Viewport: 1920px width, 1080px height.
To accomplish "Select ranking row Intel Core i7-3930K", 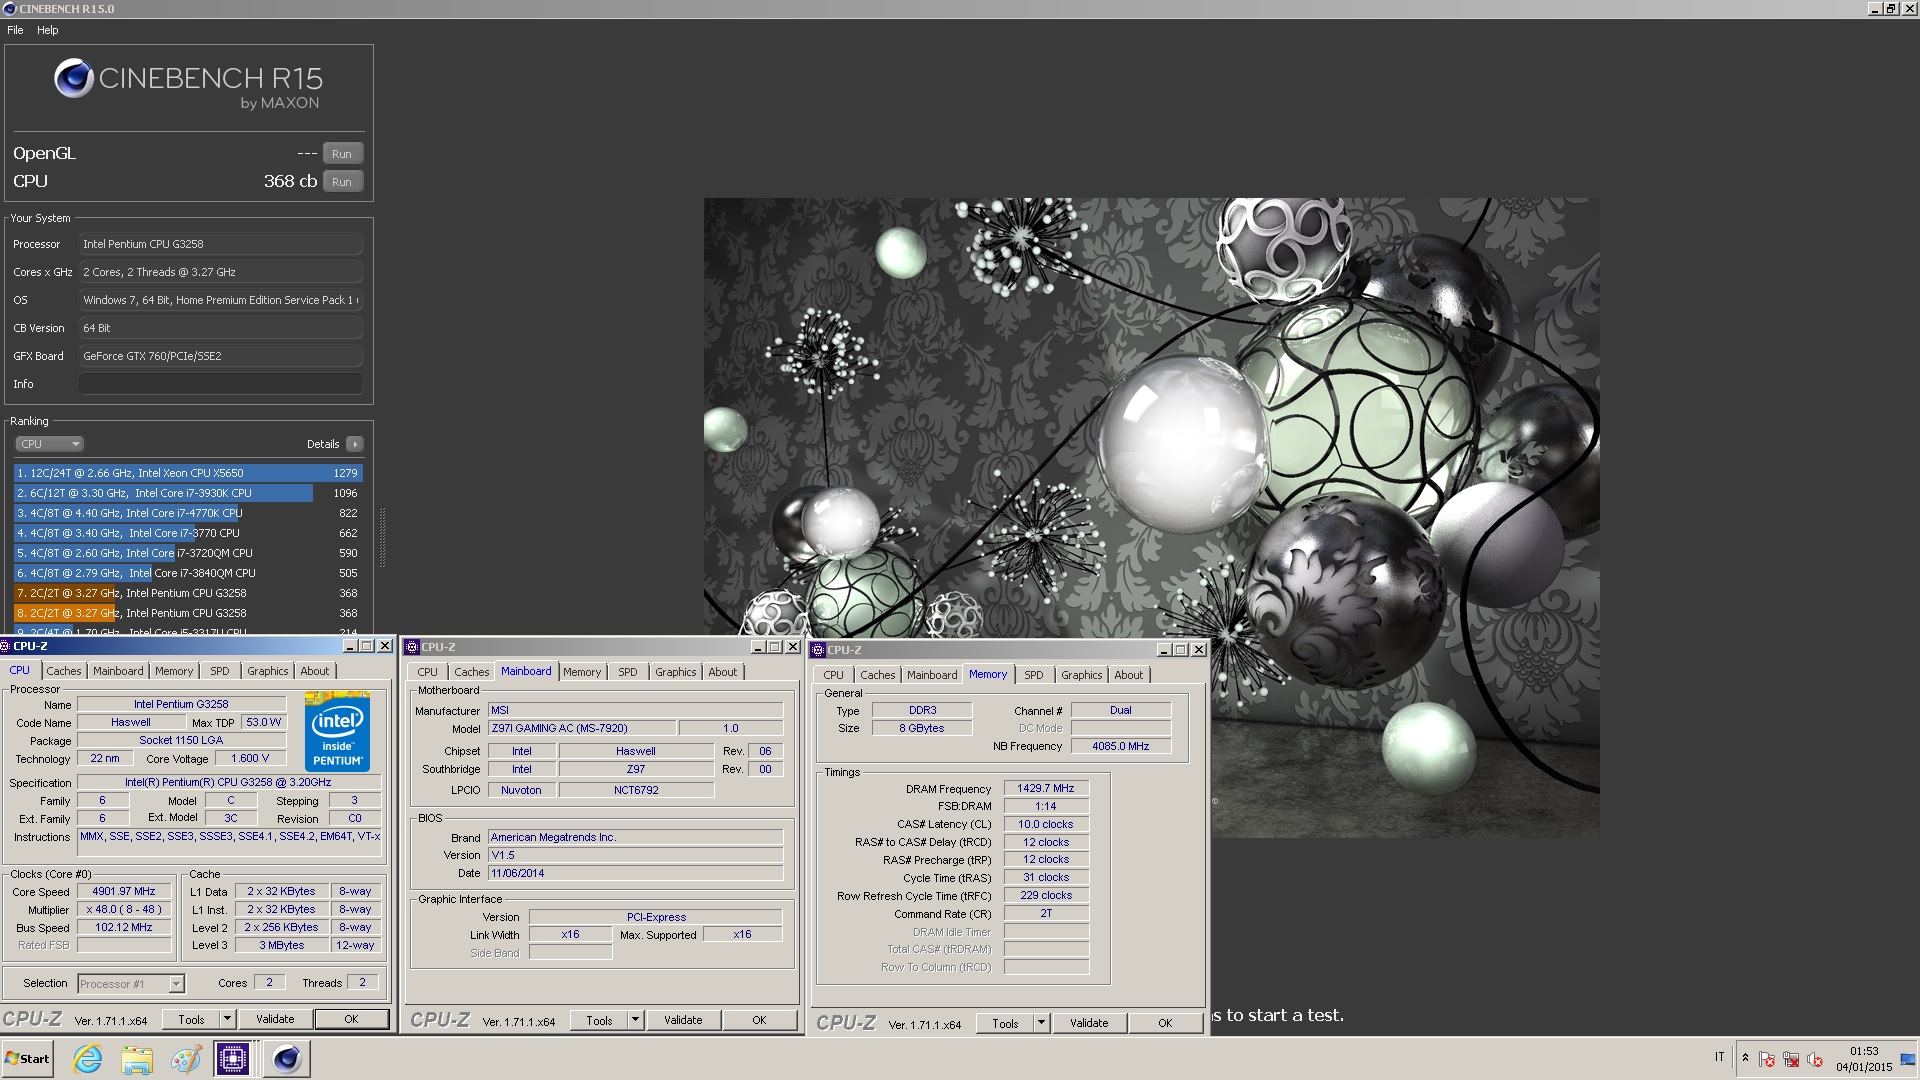I will tap(188, 493).
